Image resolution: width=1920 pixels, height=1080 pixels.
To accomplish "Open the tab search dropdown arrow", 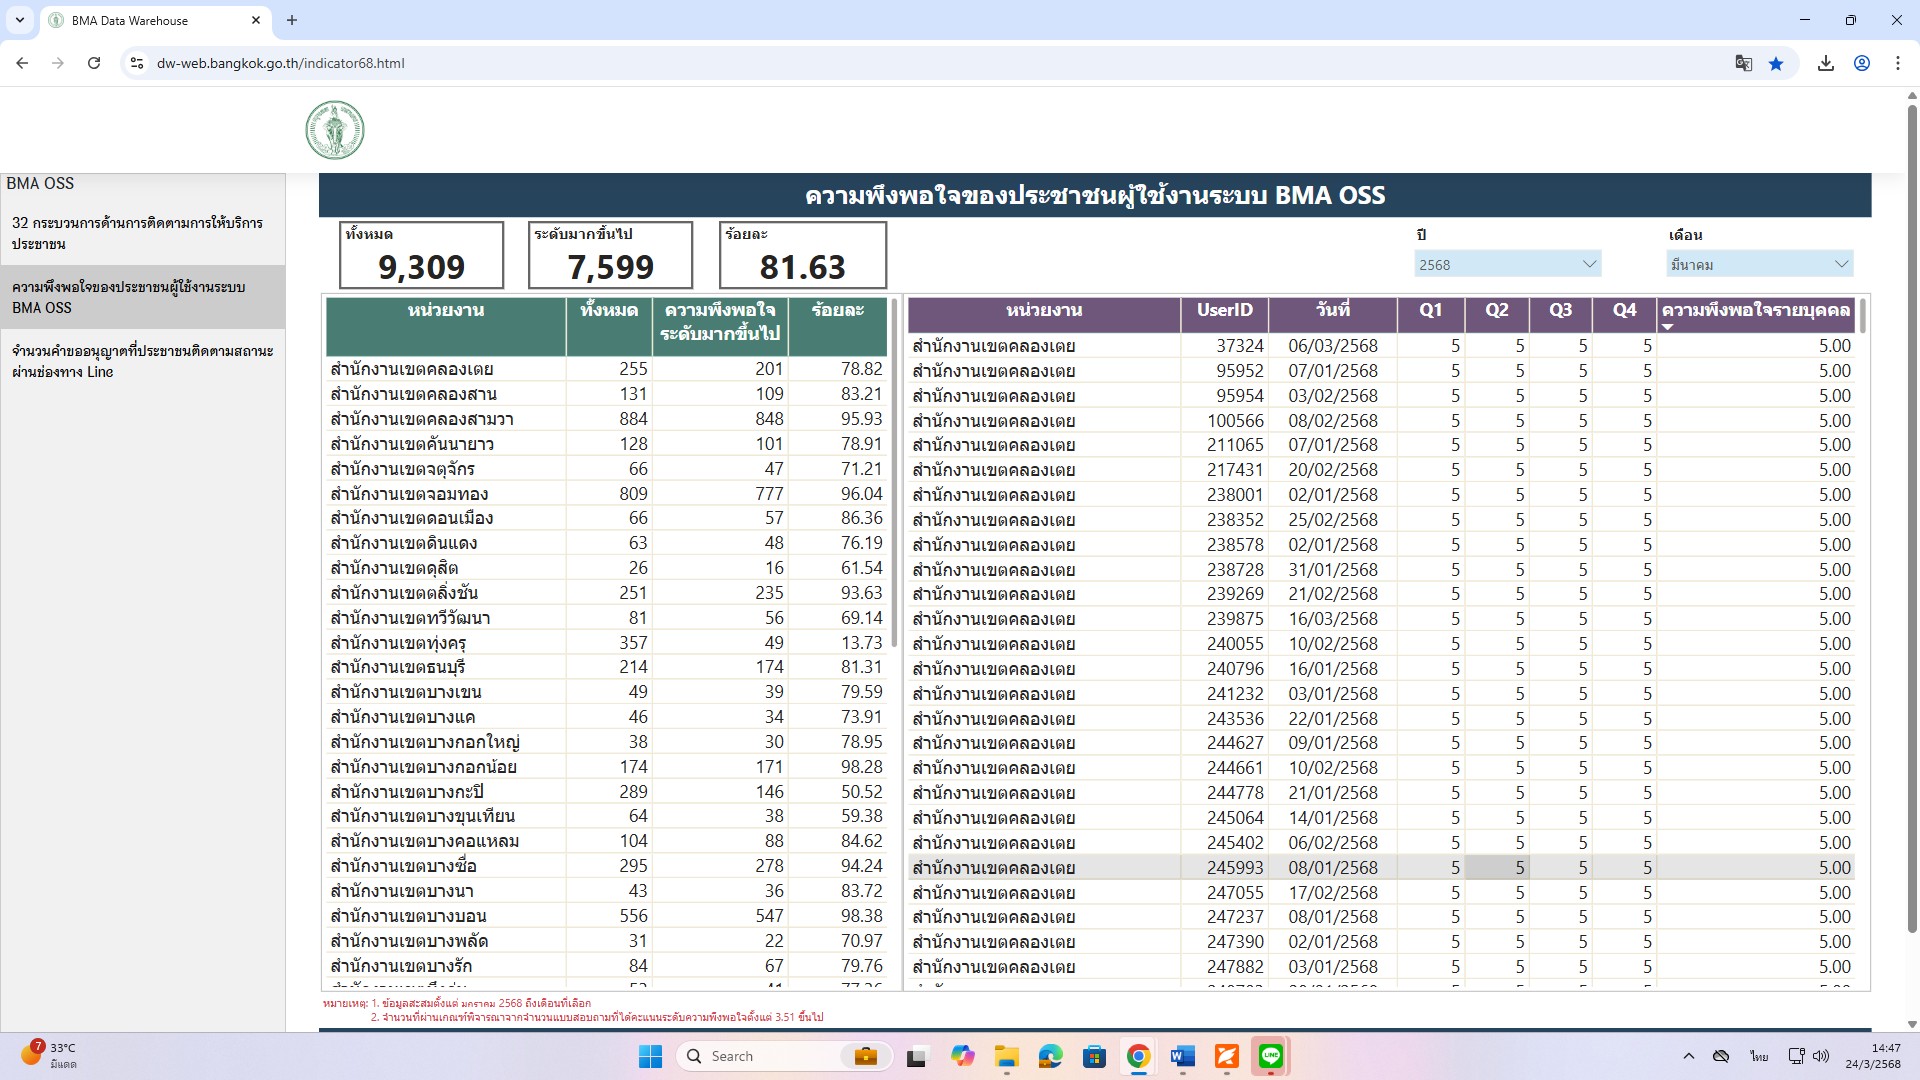I will click(19, 20).
